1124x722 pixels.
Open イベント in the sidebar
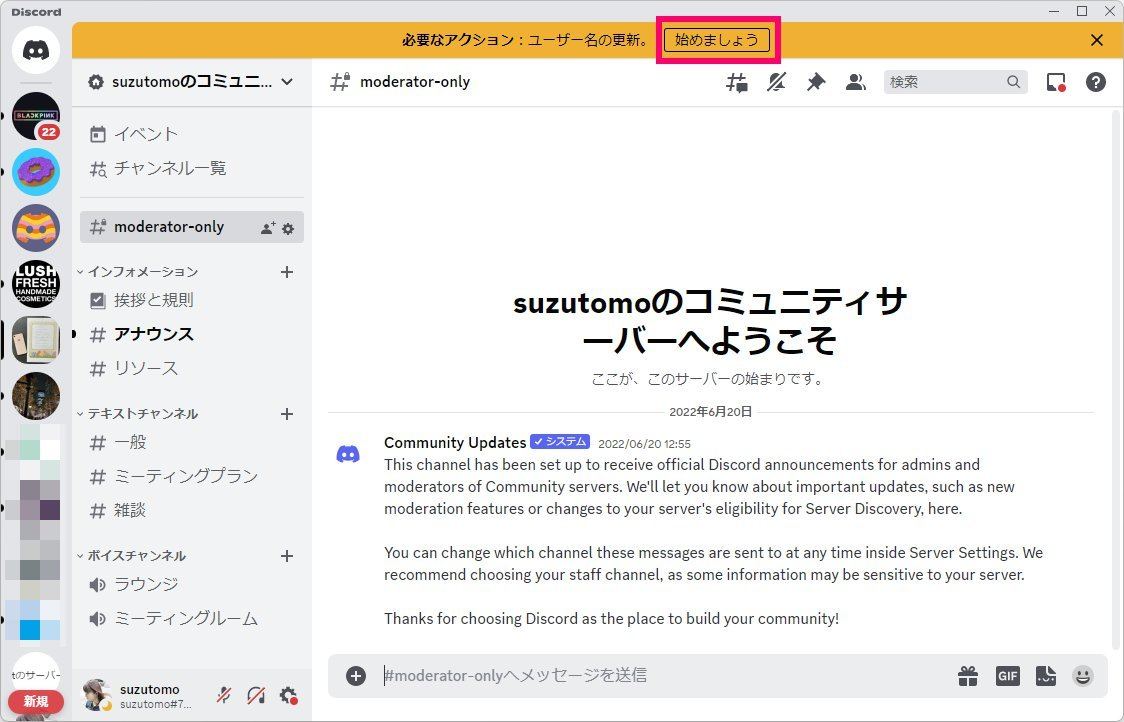point(192,134)
